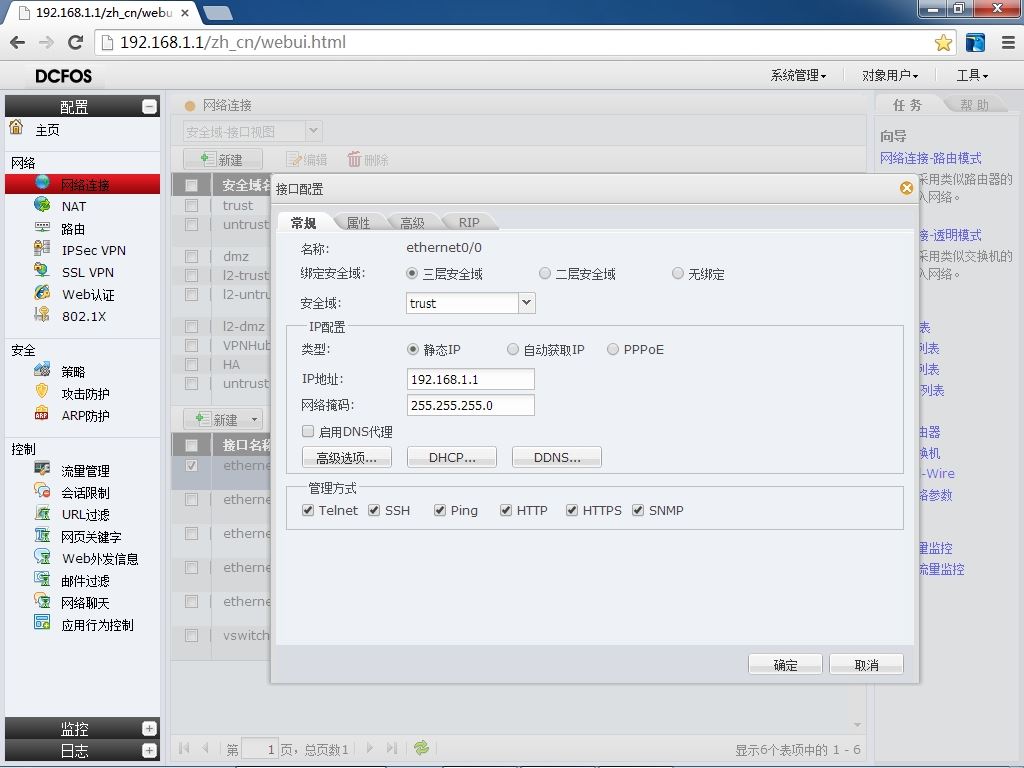Viewport: 1024px width, 768px height.
Task: Choose PPPoE type radio button
Action: pyautogui.click(x=613, y=349)
